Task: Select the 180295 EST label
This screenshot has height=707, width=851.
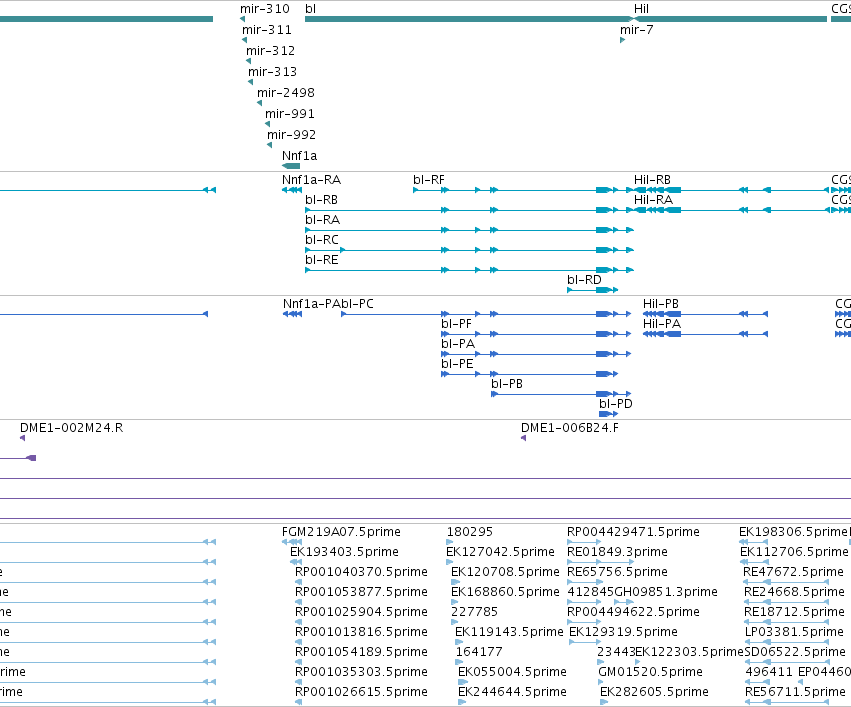Action: point(470,532)
